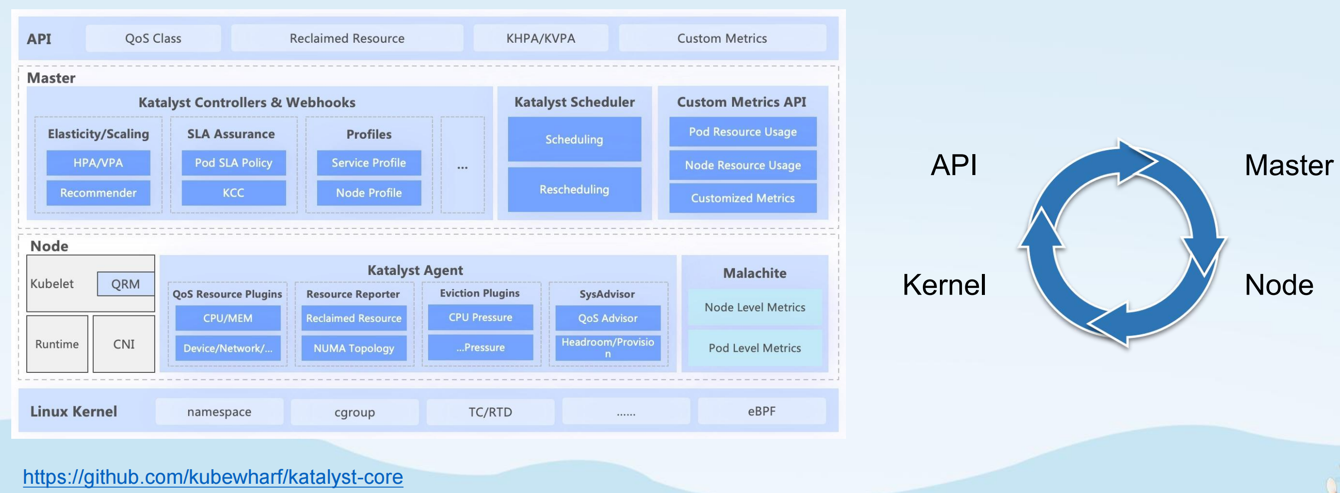The height and width of the screenshot is (493, 1340).
Task: Select the Master label beside the cycle
Action: pos(1289,166)
